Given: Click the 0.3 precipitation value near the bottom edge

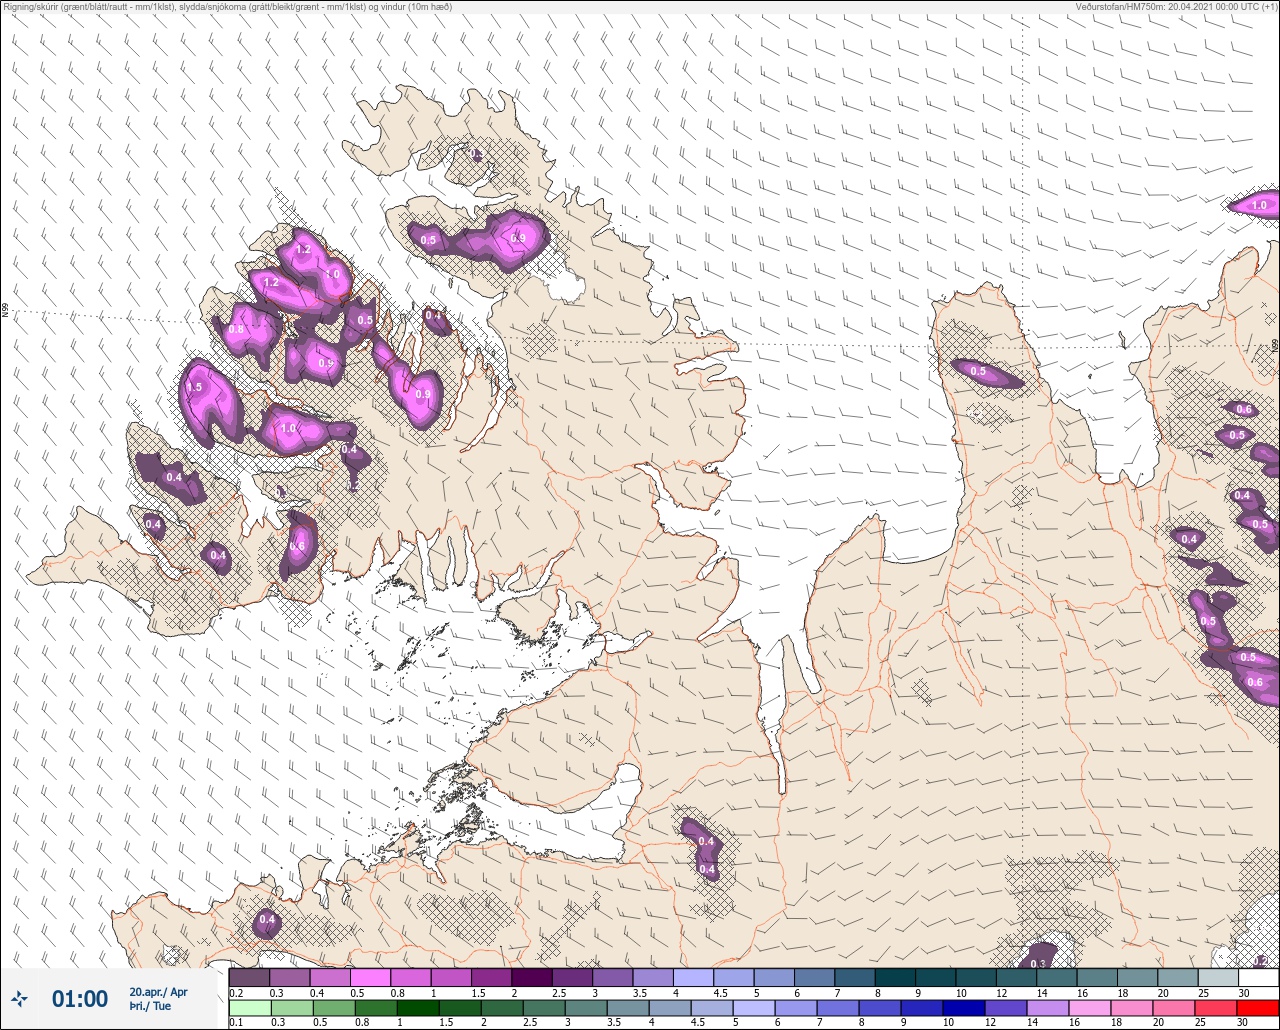Looking at the screenshot, I should pyautogui.click(x=1038, y=964).
